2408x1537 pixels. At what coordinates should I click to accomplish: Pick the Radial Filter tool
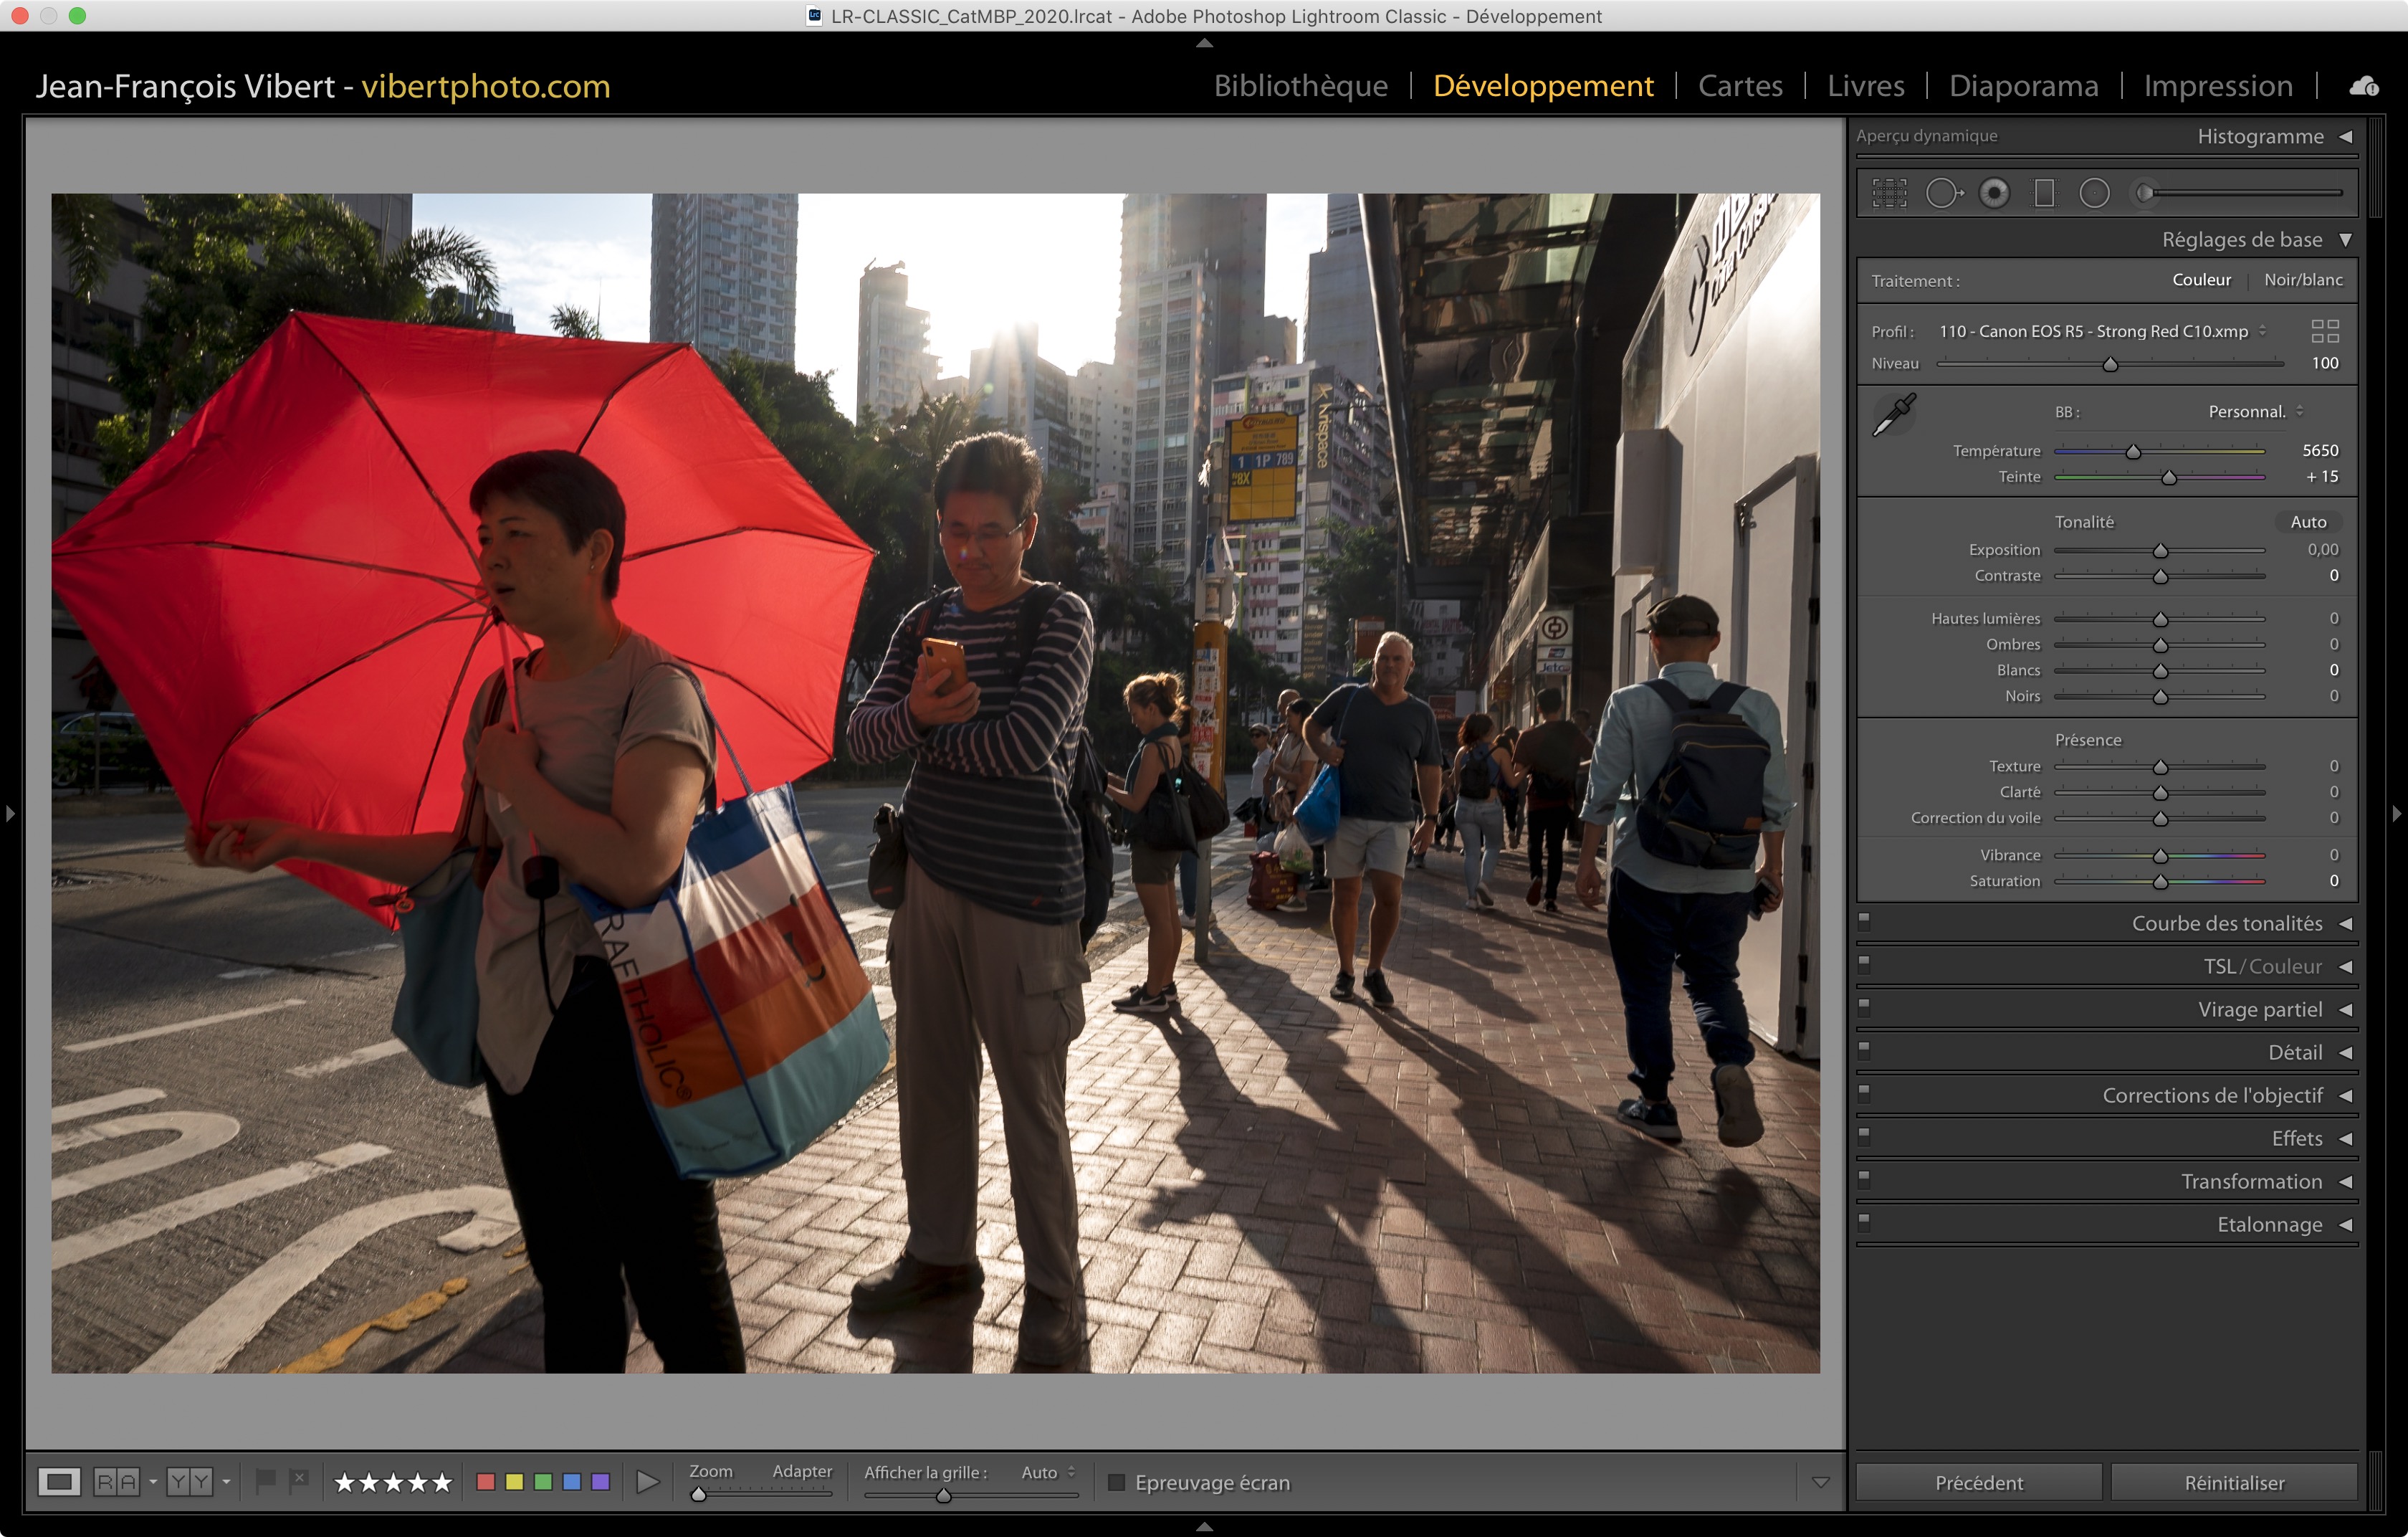[x=2094, y=193]
